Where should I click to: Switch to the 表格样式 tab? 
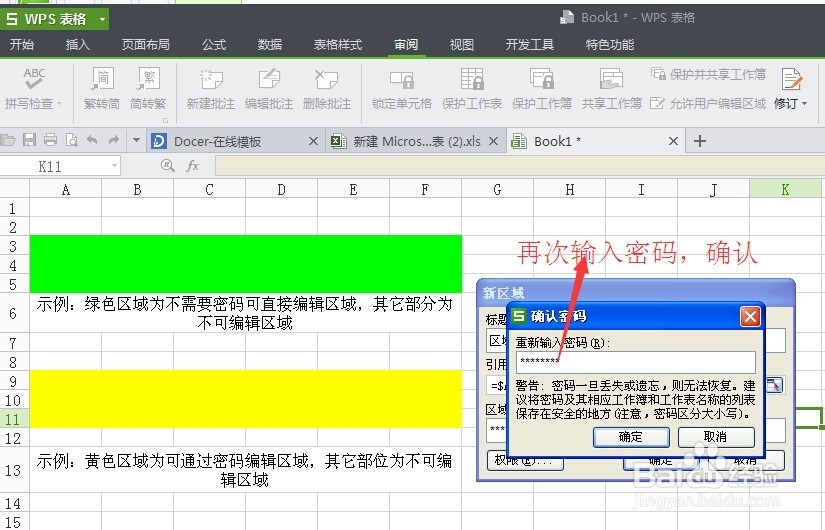(338, 45)
